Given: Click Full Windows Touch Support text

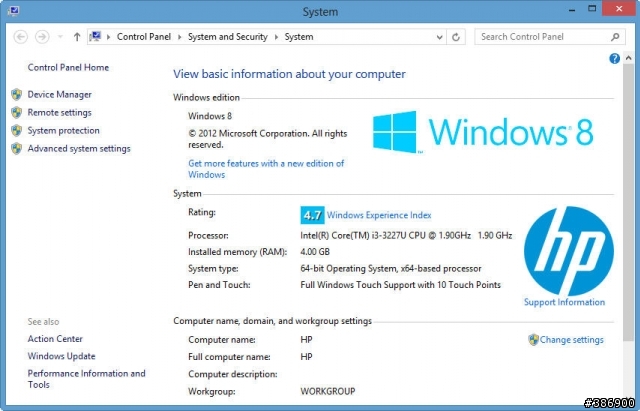Looking at the screenshot, I should (x=400, y=285).
